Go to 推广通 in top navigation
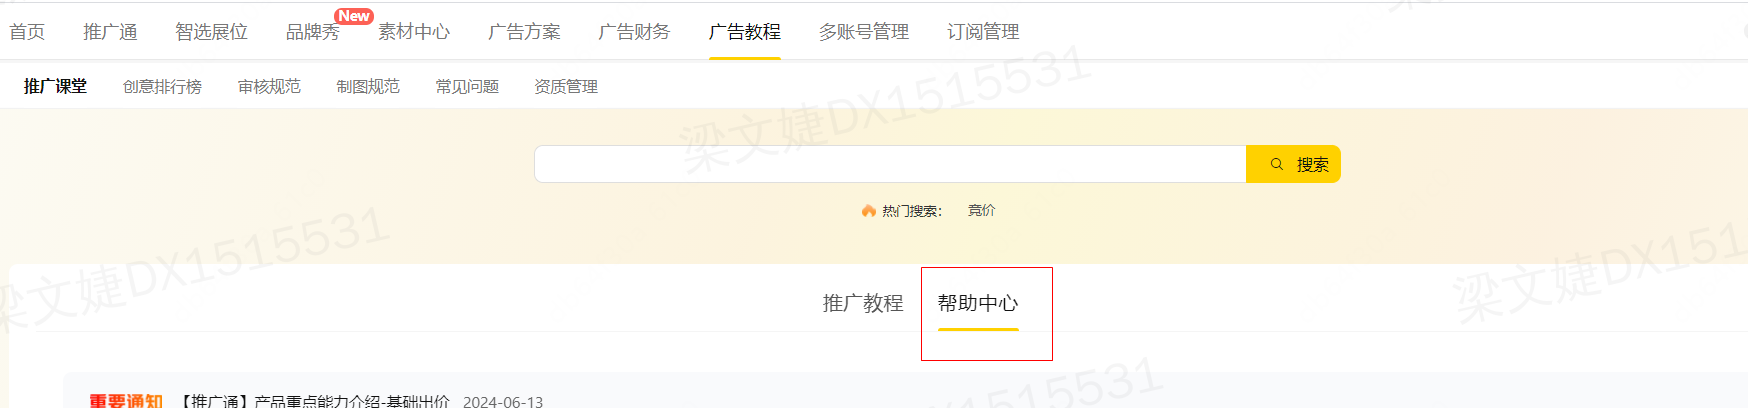This screenshot has width=1748, height=408. point(110,32)
